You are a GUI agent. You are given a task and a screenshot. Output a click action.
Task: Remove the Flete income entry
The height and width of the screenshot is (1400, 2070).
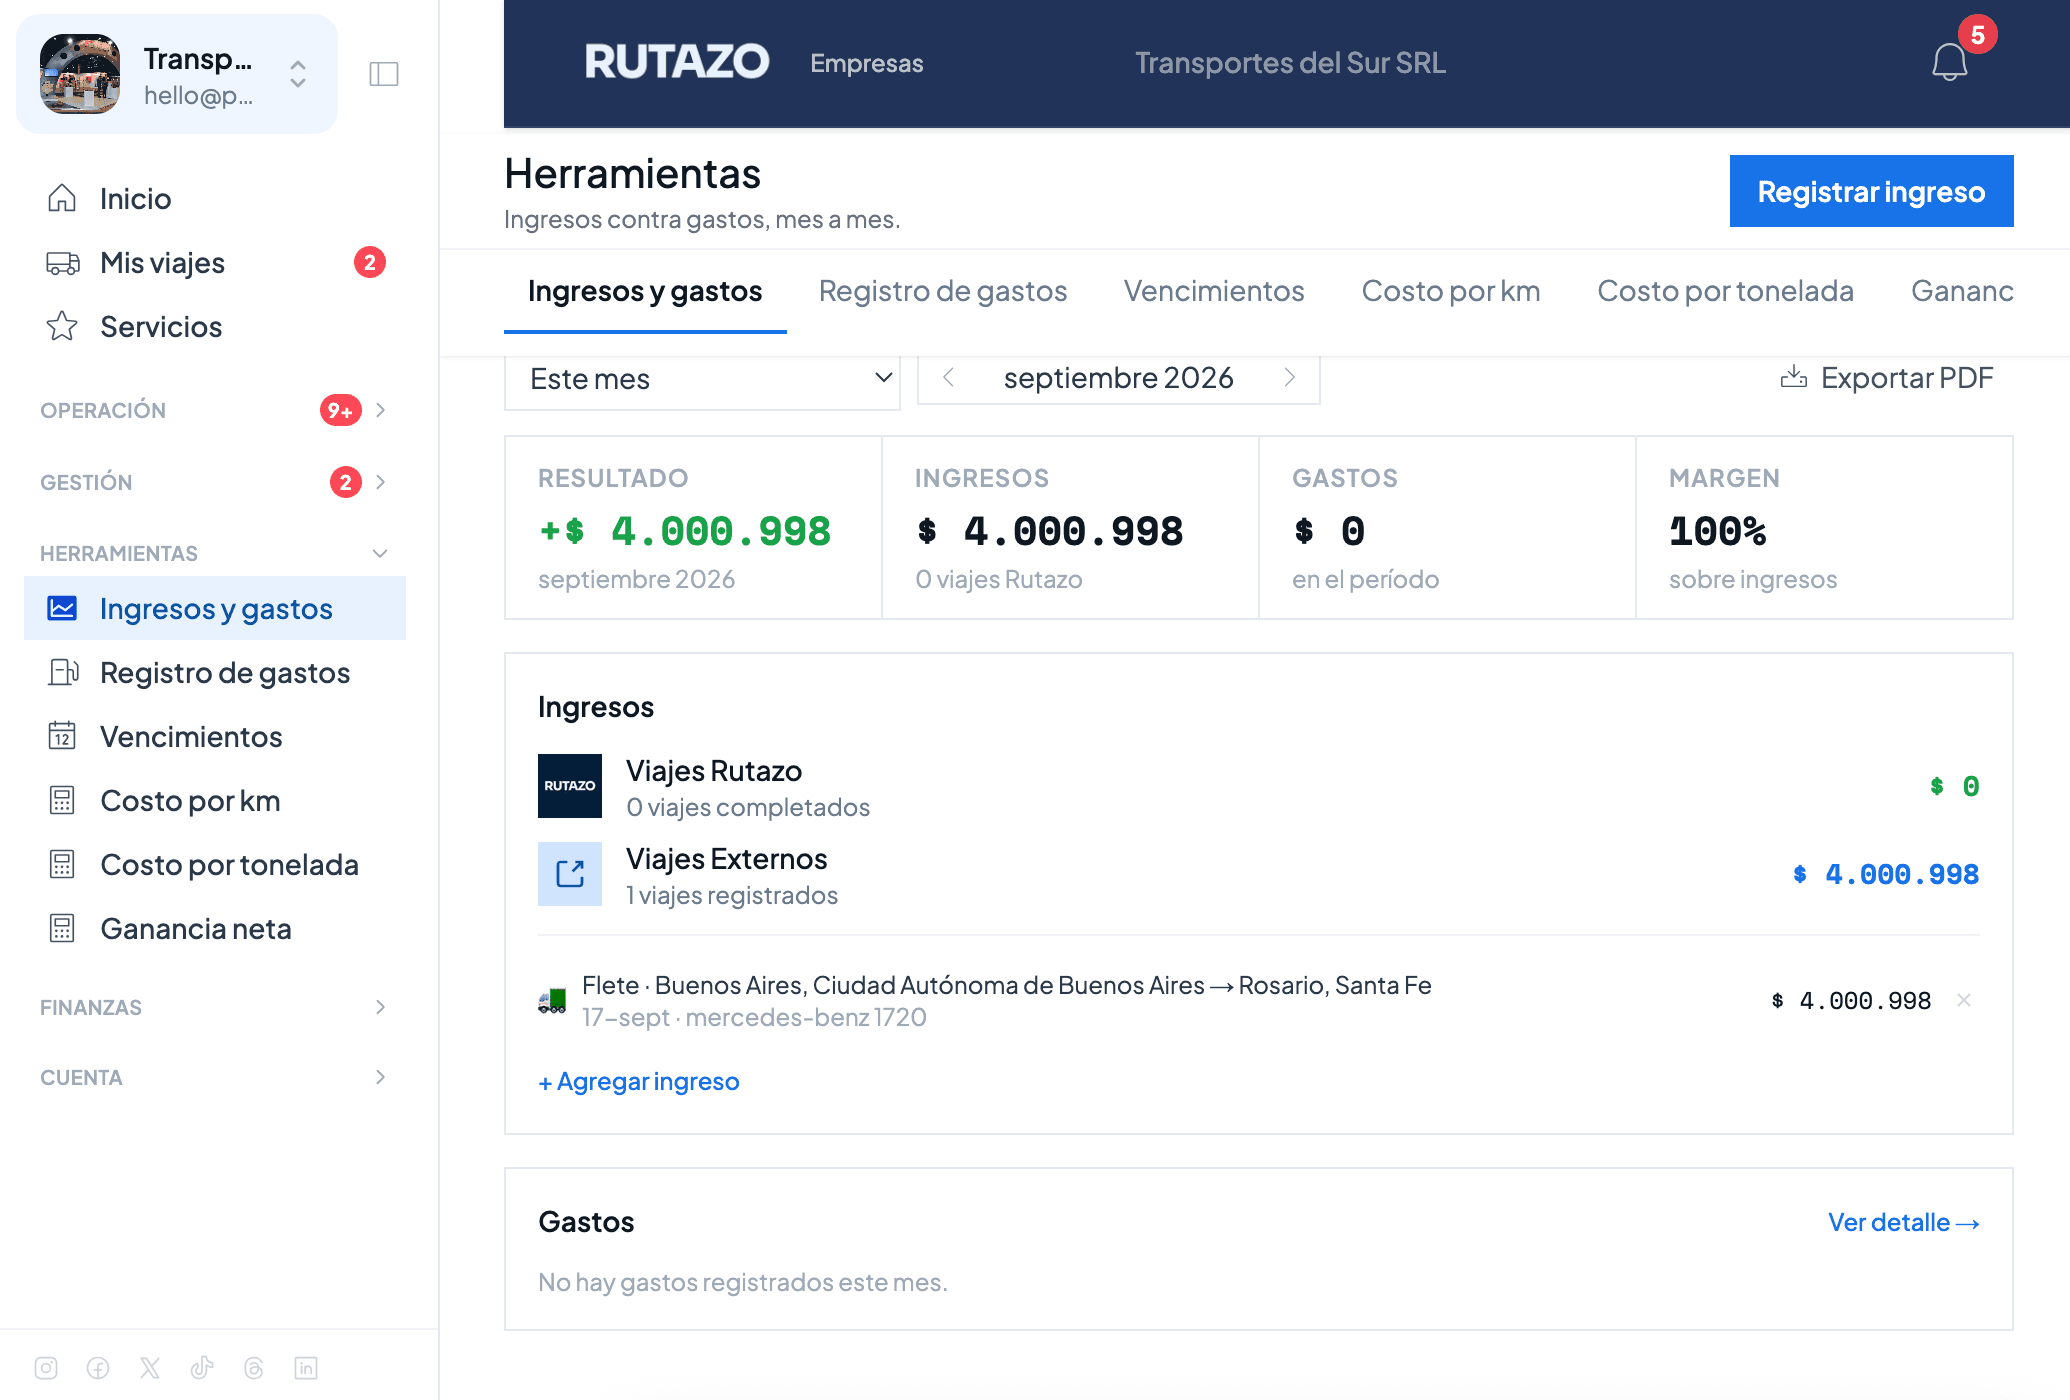1964,1000
